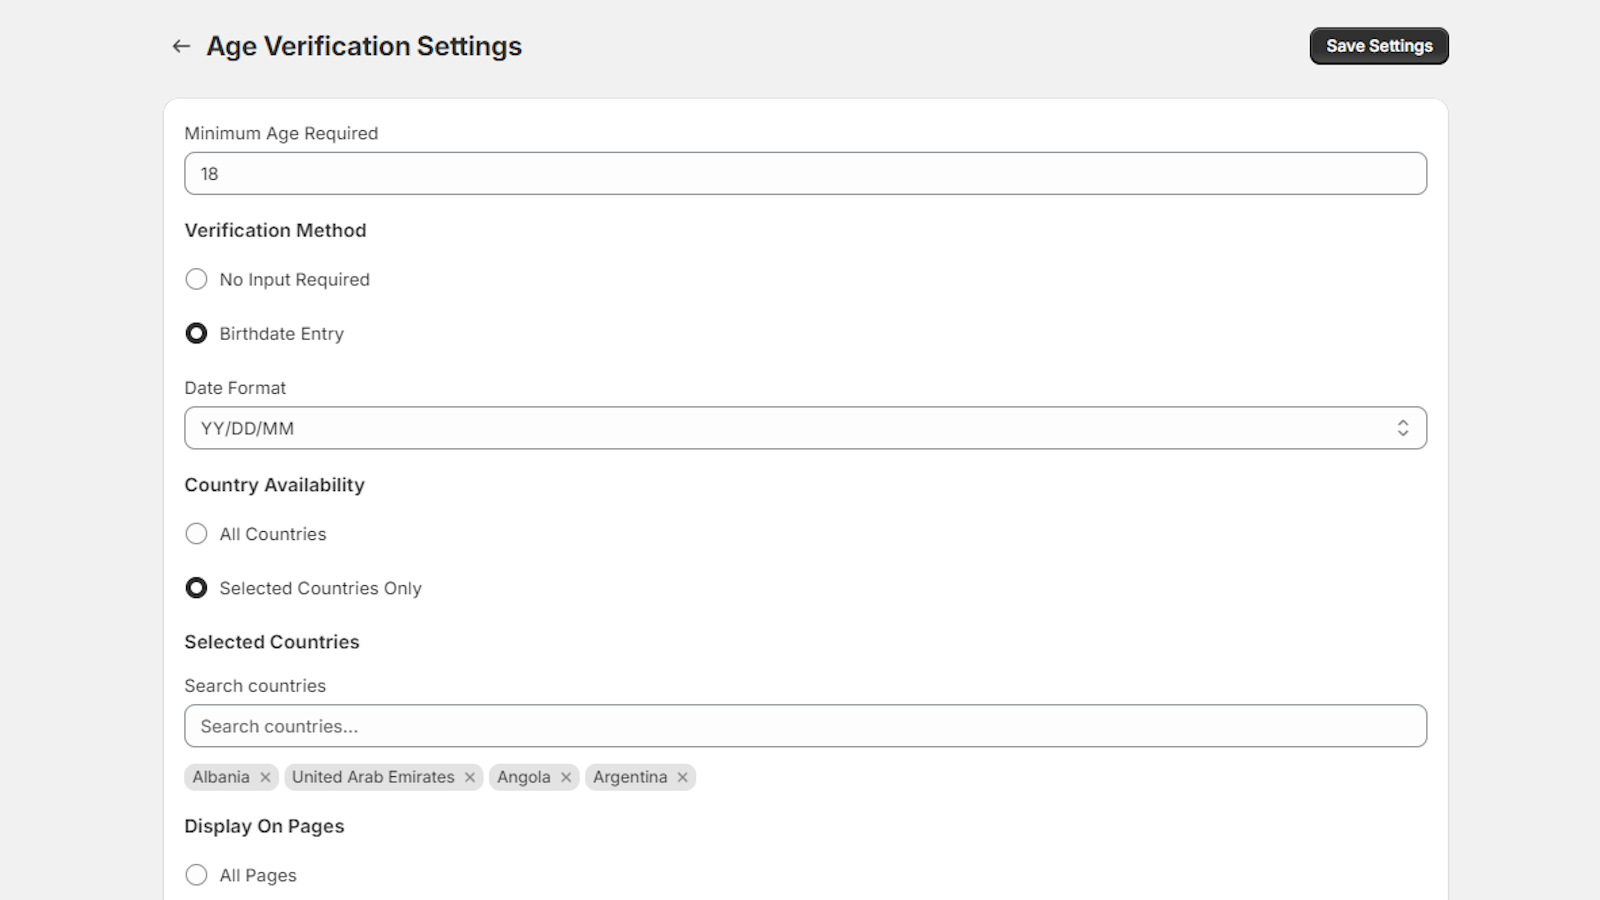Screen dimensions: 1600x900
Task: Click Save Settings
Action: point(1378,45)
